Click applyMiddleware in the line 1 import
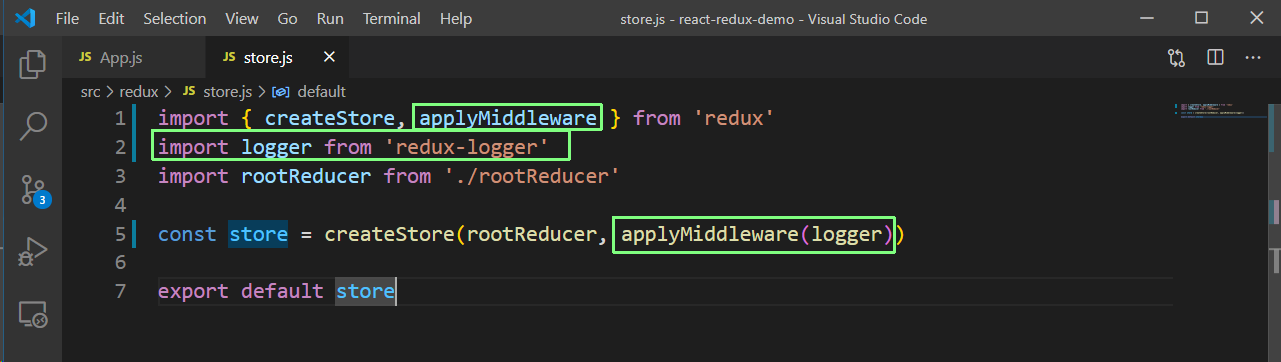 pos(508,119)
